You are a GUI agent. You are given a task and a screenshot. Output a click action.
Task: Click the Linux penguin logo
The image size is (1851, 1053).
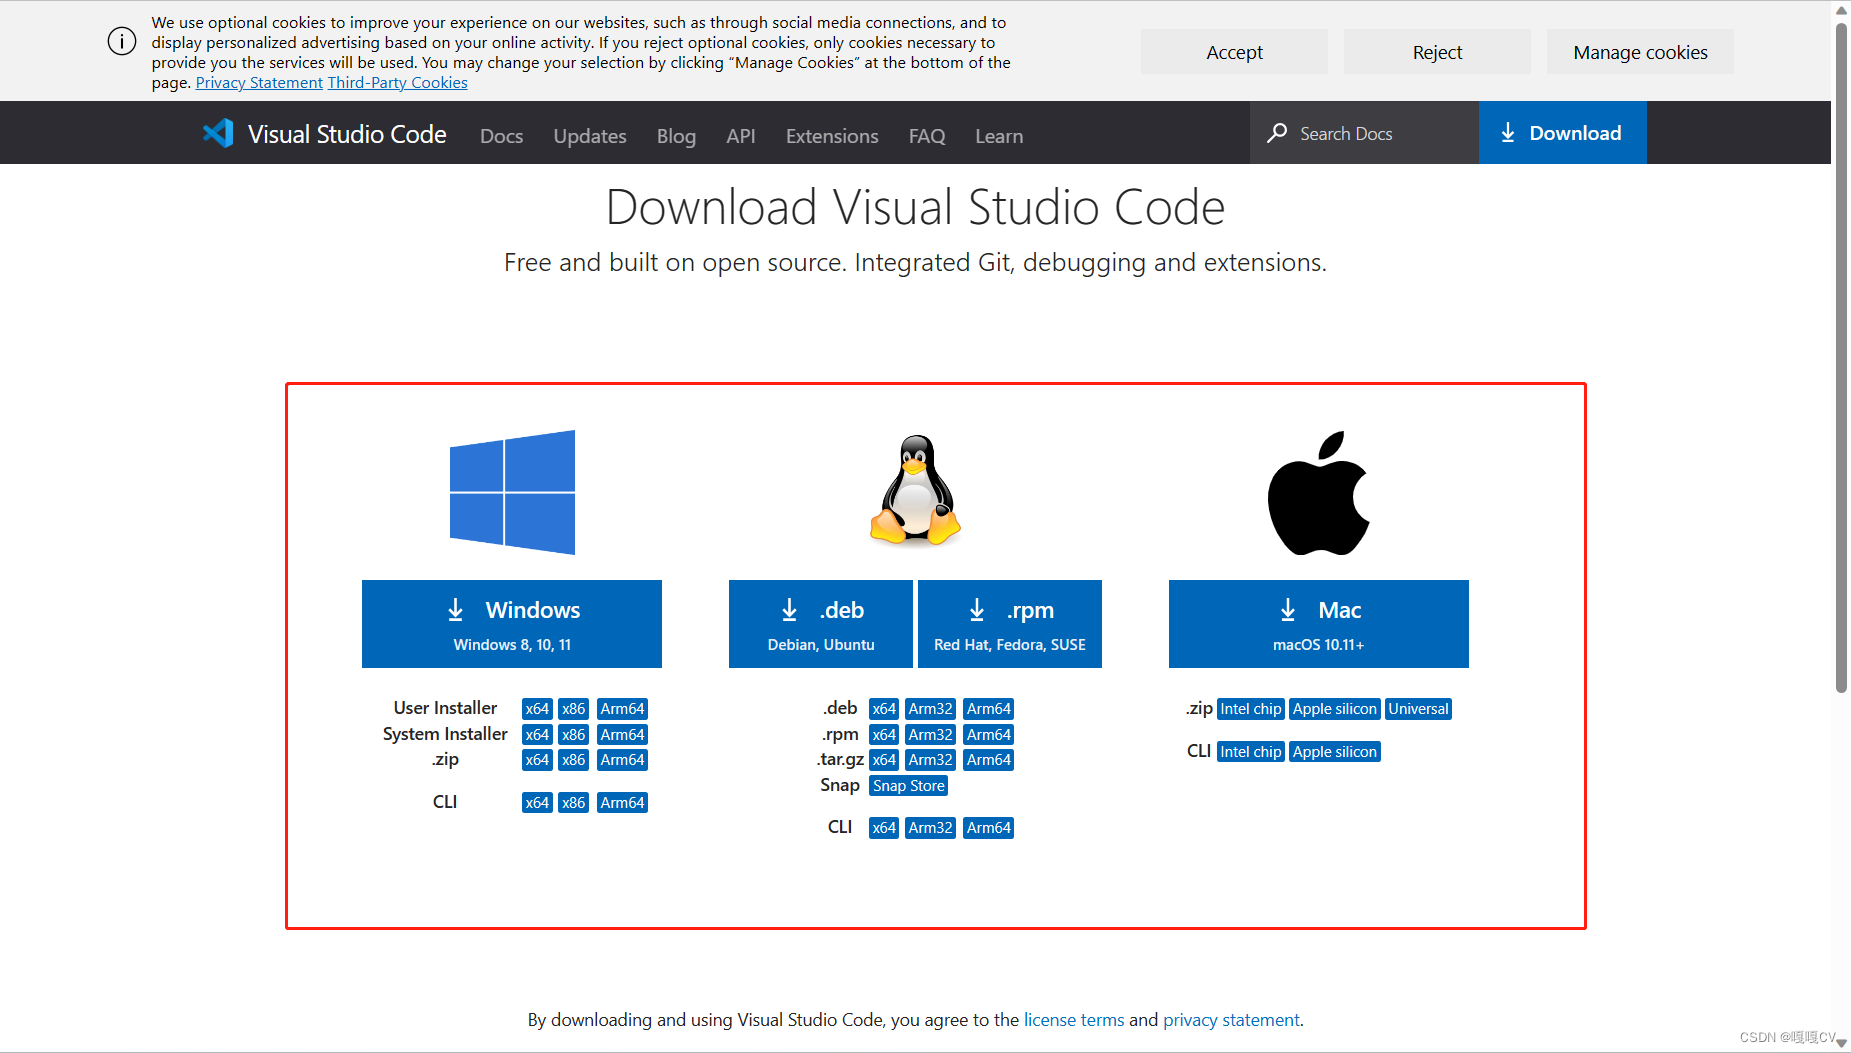click(915, 490)
